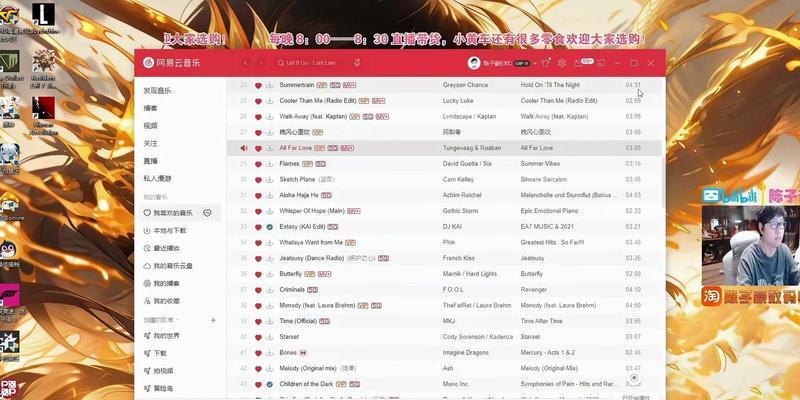This screenshot has width=800, height=400.
Task: Start heartbeat mode icon beside 我喜欢的音乐
Action: pyautogui.click(x=207, y=213)
